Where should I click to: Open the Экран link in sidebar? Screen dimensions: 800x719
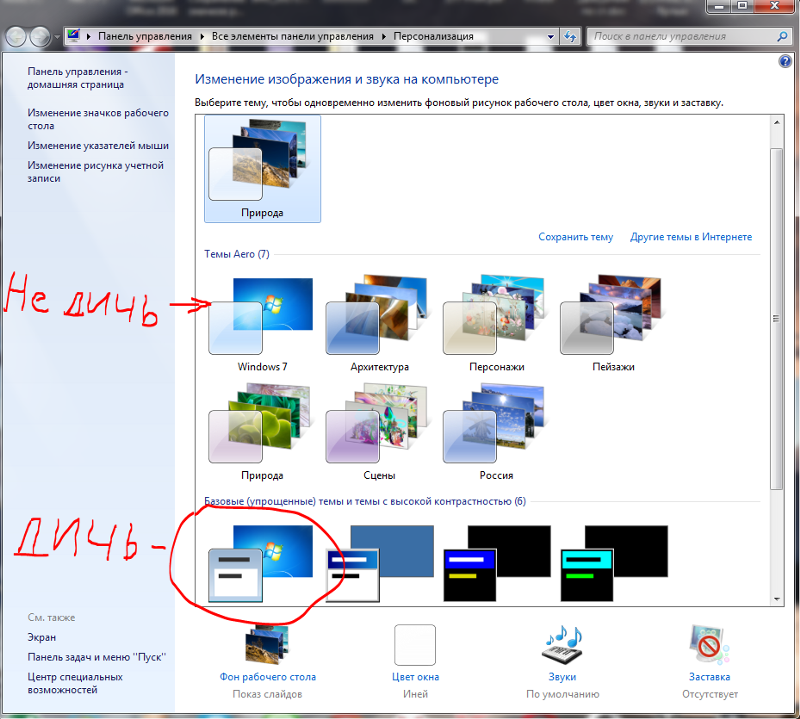click(42, 637)
